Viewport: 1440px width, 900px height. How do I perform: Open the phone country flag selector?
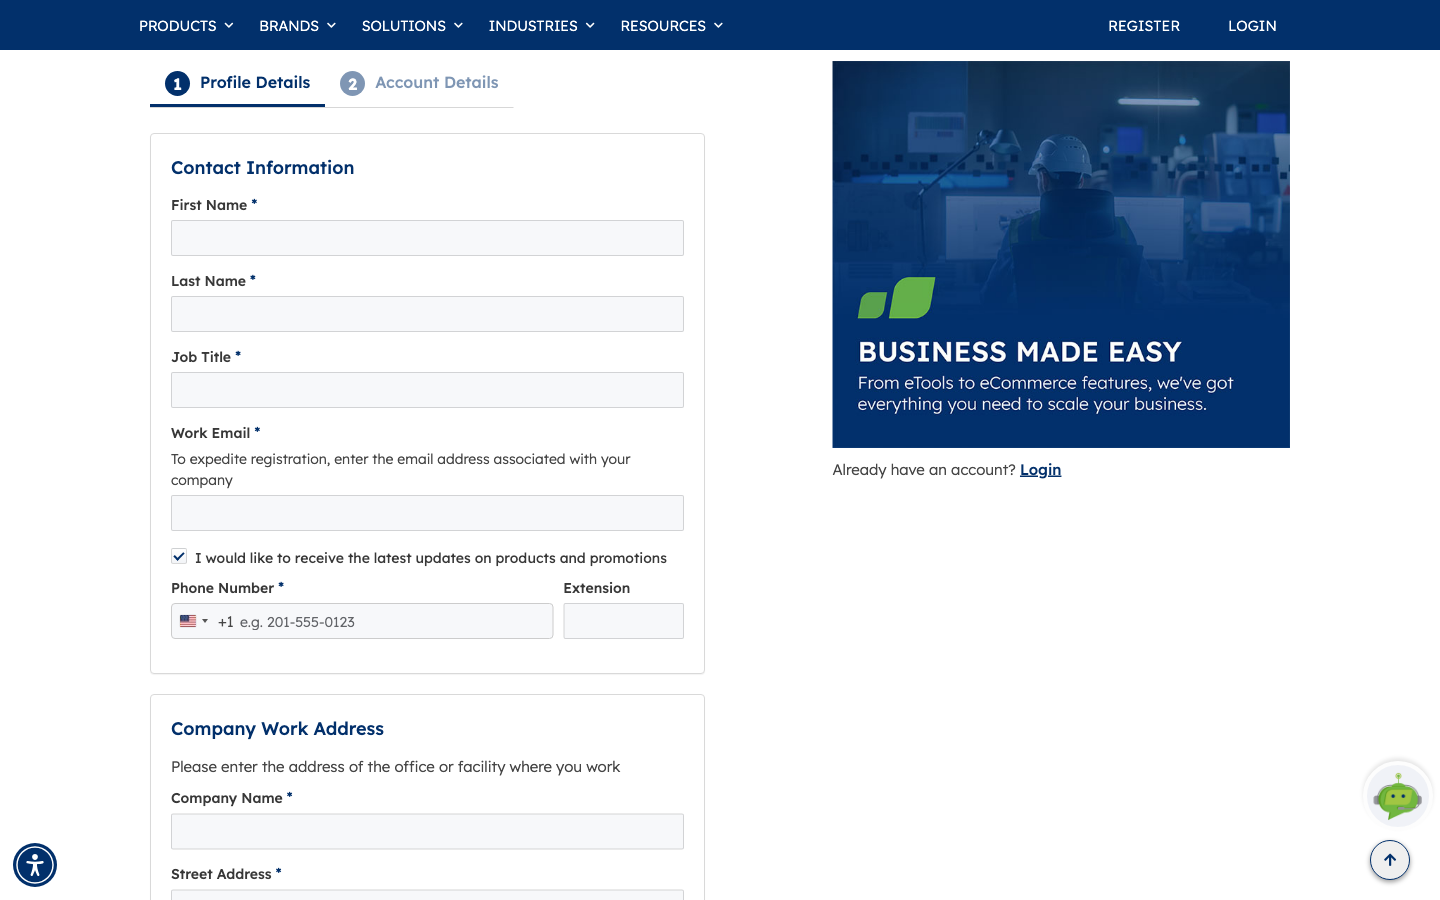tap(194, 621)
